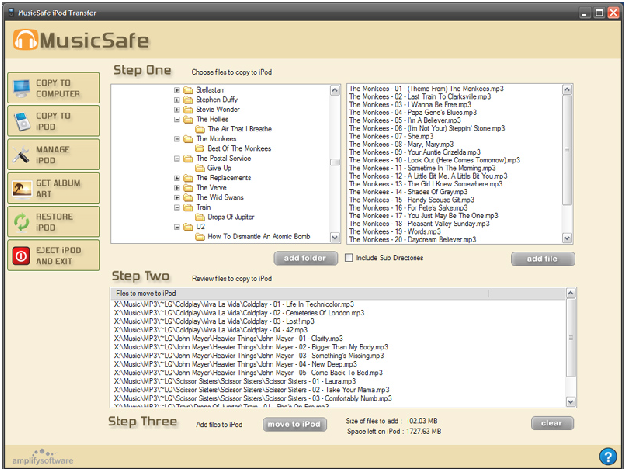625x469 pixels.
Task: Select the Coldplay - 01 Life In Technicolor.mp3 row
Action: 234,304
